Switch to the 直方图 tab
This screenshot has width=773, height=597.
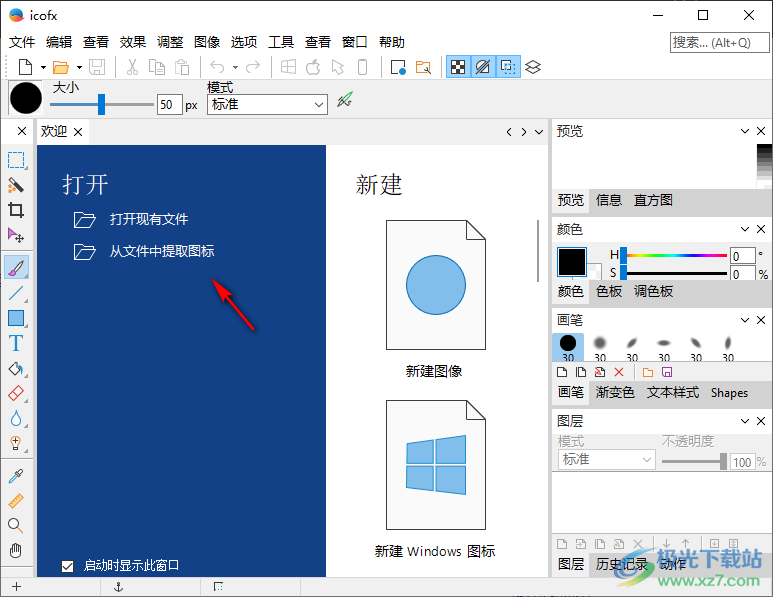click(653, 200)
